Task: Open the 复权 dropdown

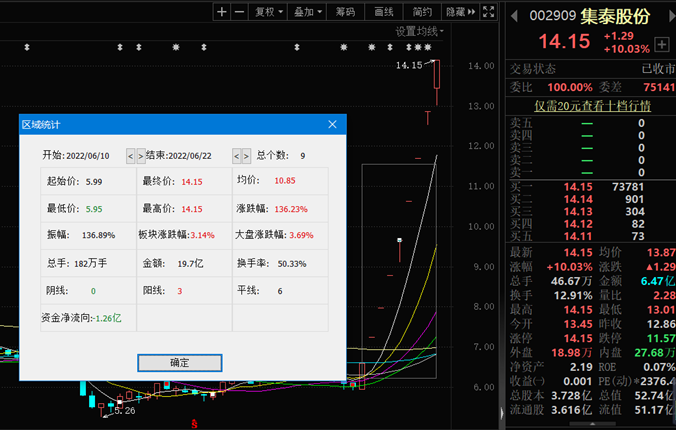Action: point(267,12)
